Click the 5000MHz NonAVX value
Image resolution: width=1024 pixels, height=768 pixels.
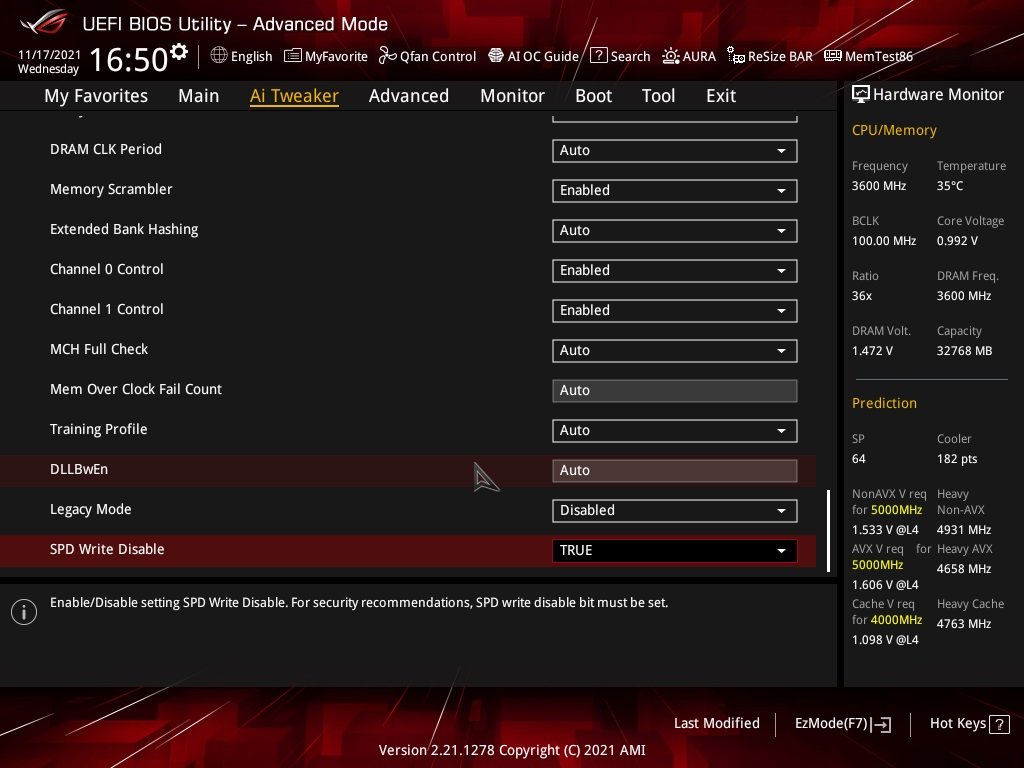pos(896,510)
